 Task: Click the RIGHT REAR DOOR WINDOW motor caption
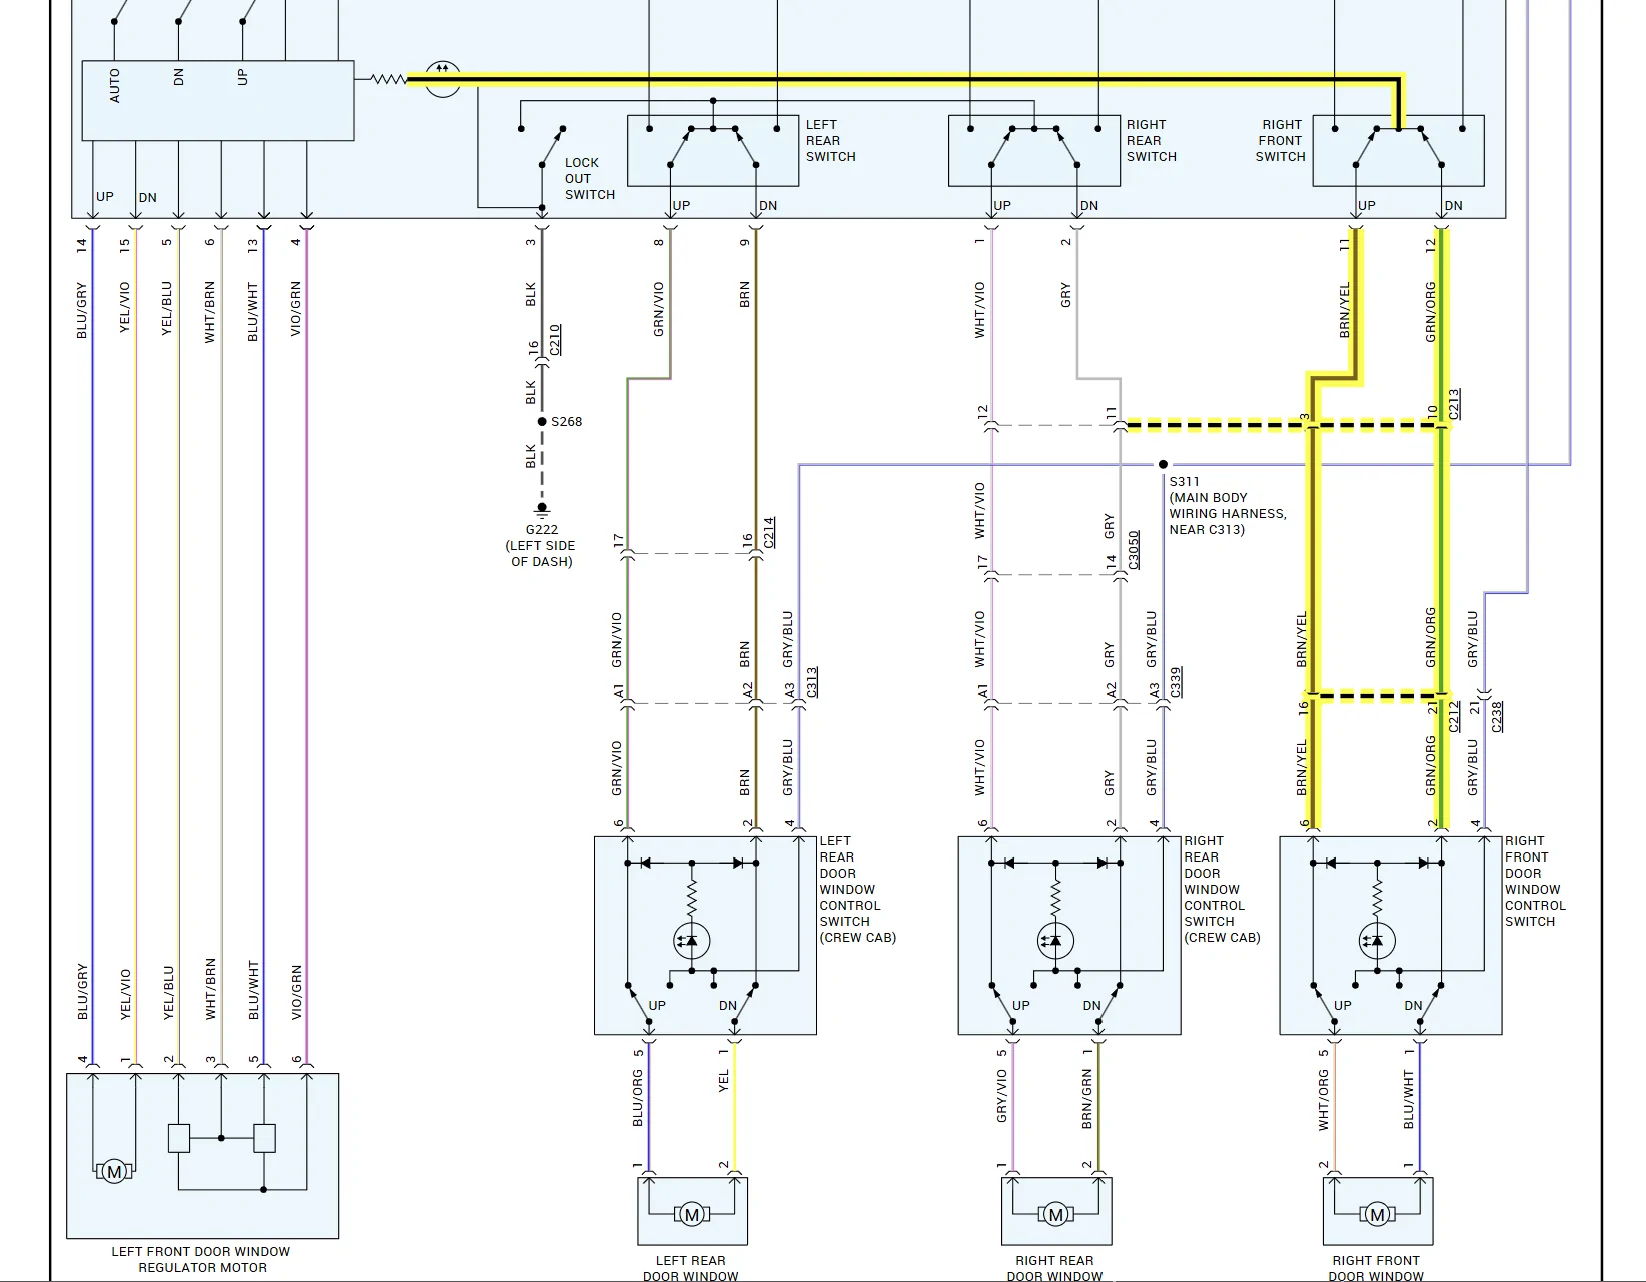click(1055, 1268)
